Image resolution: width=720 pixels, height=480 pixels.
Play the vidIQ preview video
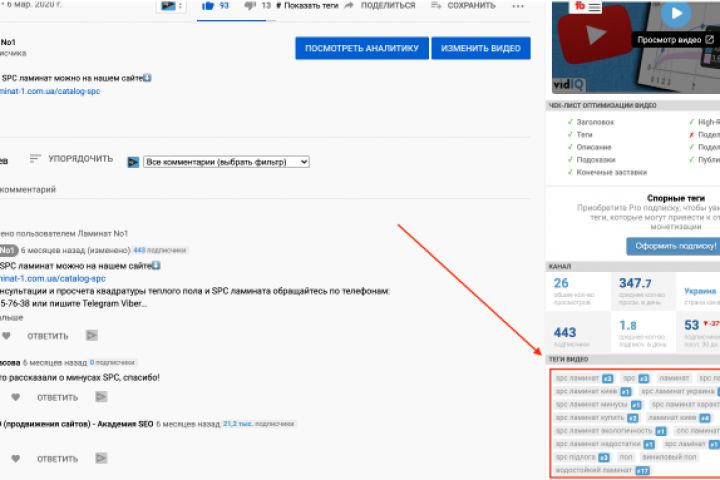click(676, 13)
